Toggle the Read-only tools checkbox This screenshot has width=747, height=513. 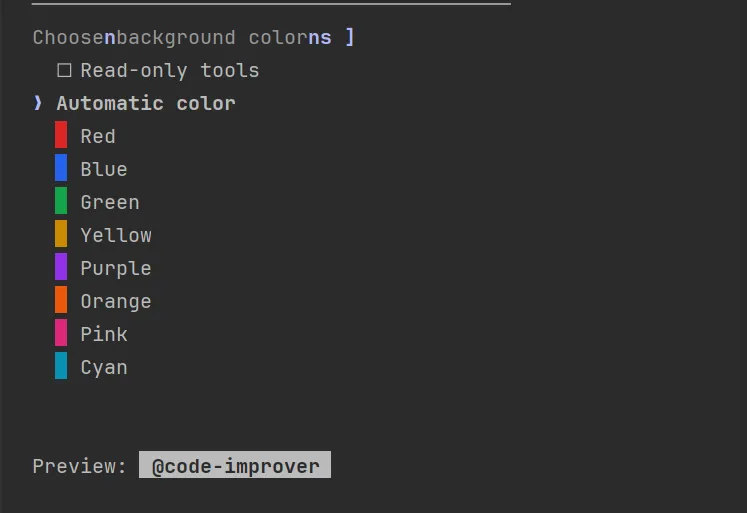point(65,70)
